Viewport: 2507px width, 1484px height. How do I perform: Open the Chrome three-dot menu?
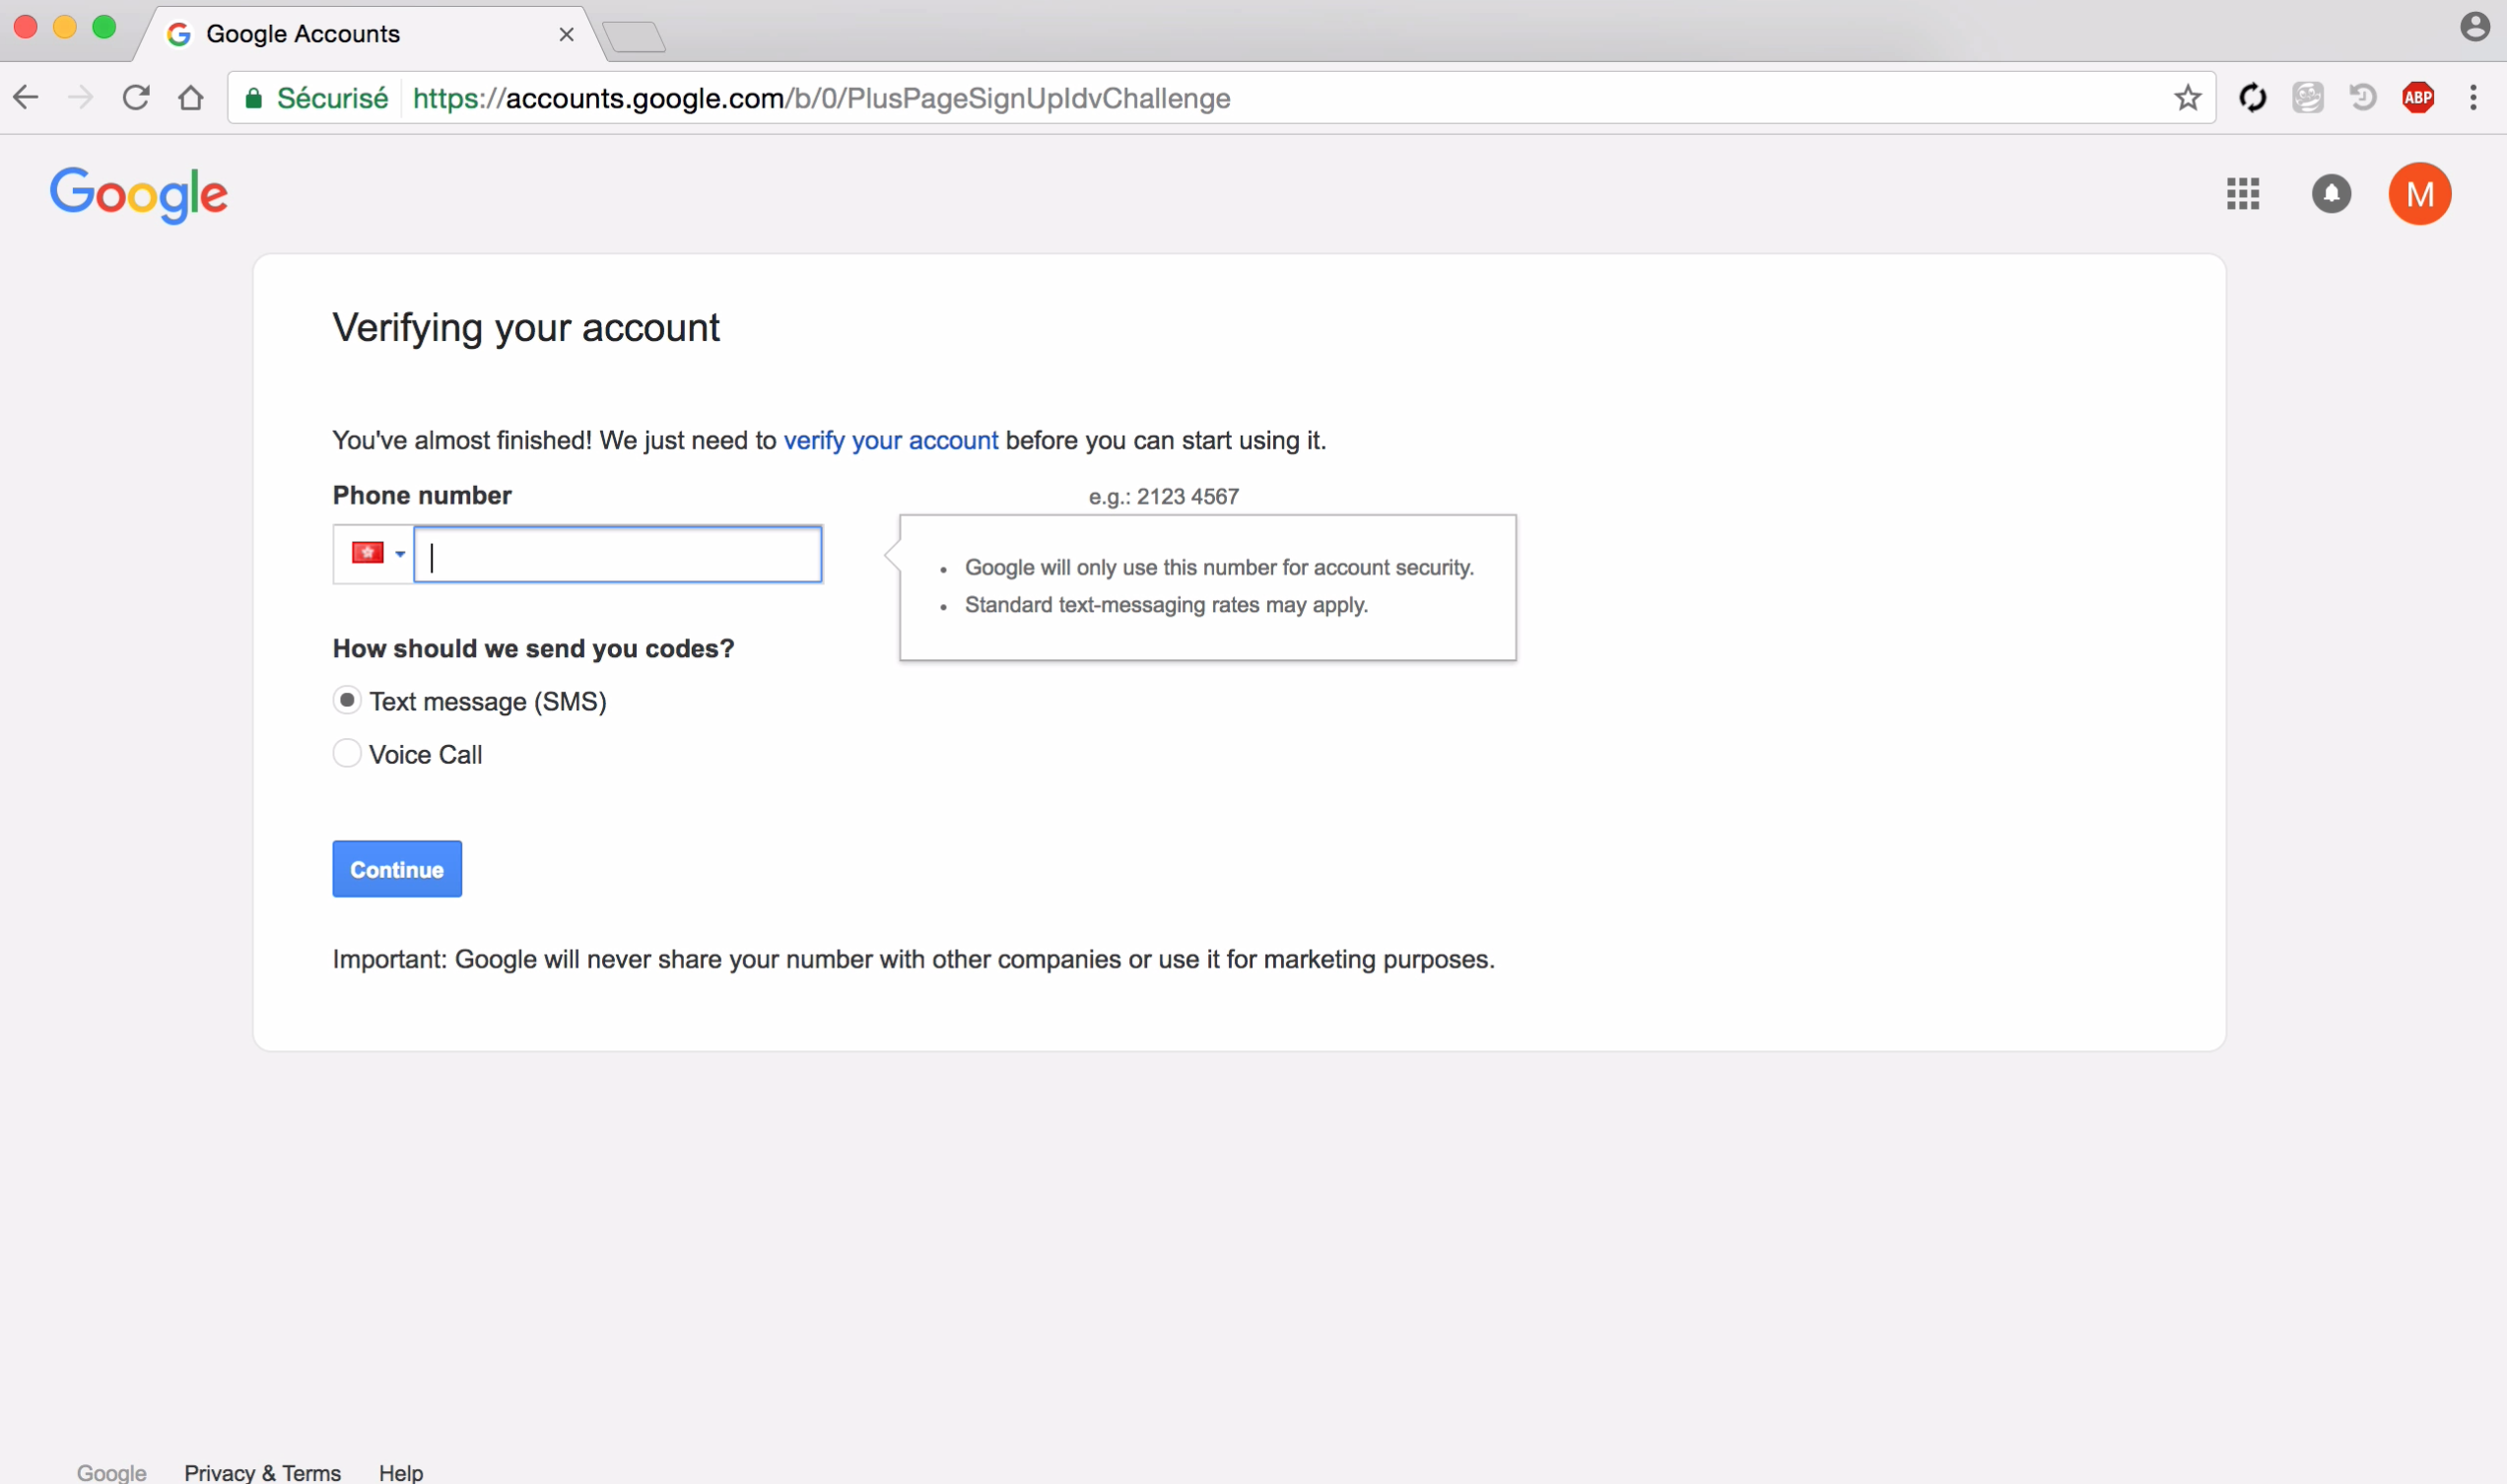2473,97
